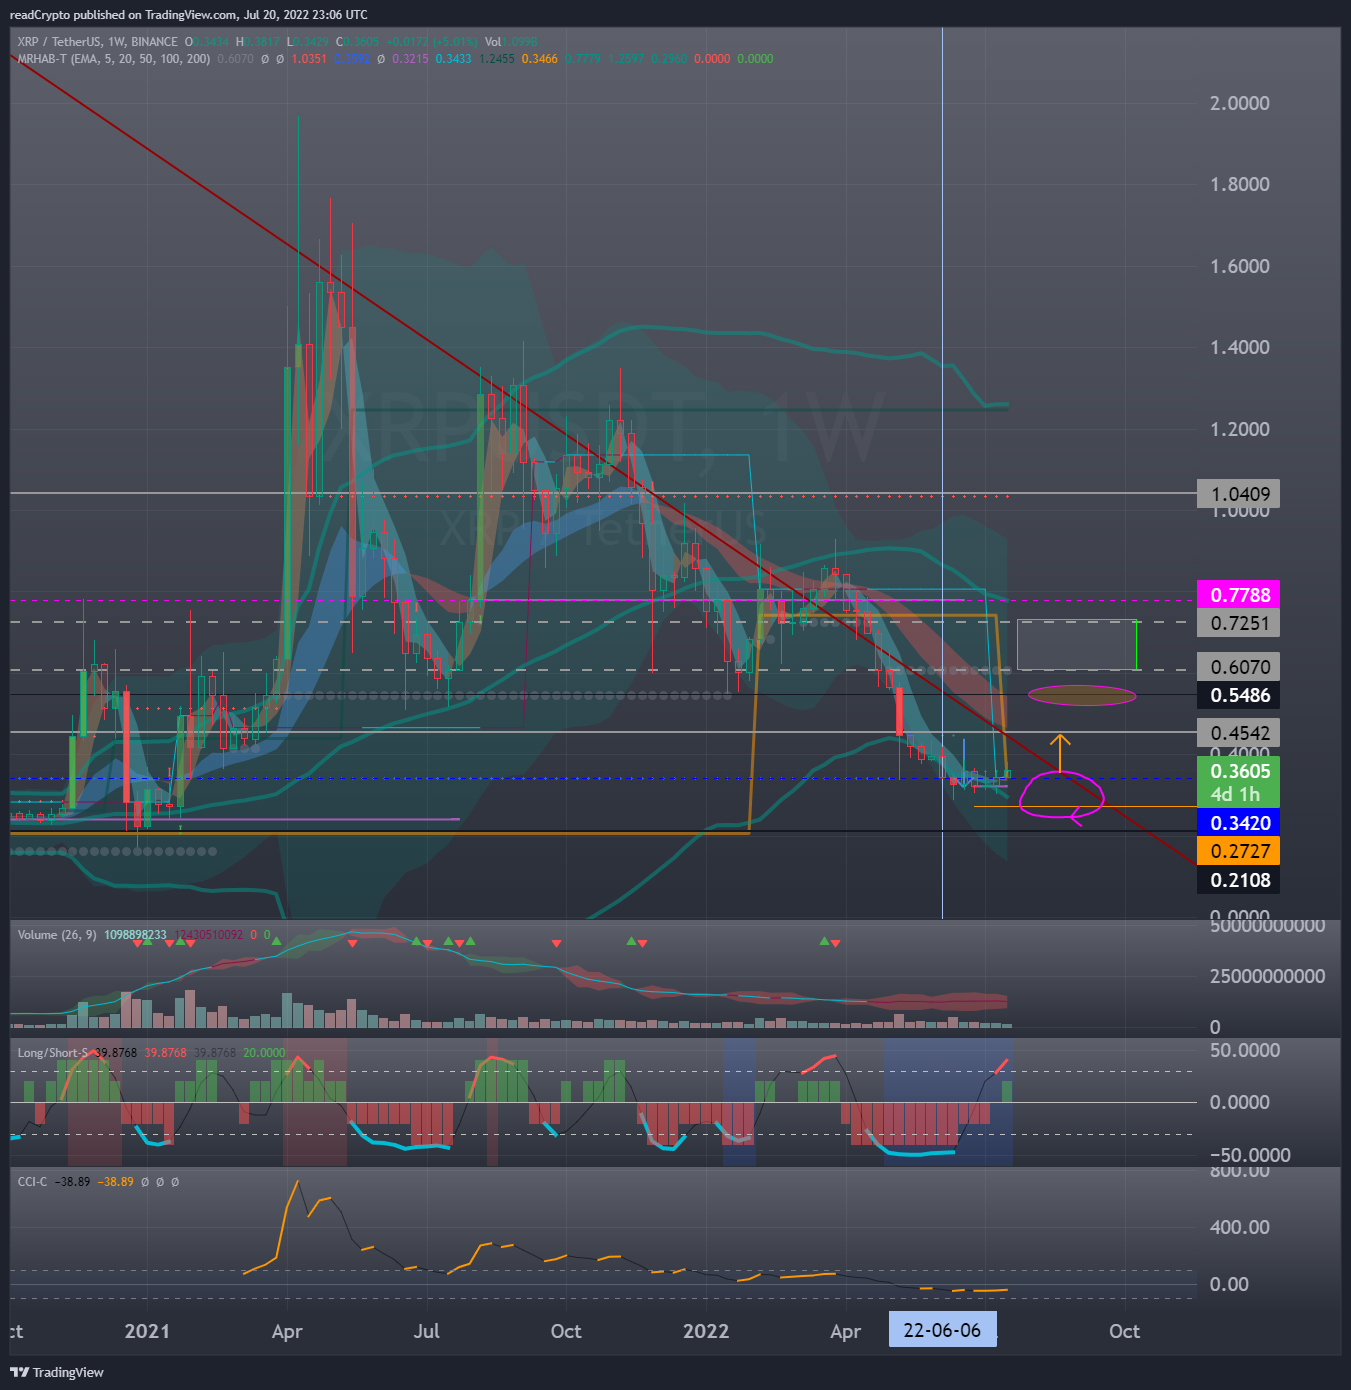This screenshot has width=1351, height=1390.
Task: Click the 12430510092 volume legend value
Action: click(209, 935)
